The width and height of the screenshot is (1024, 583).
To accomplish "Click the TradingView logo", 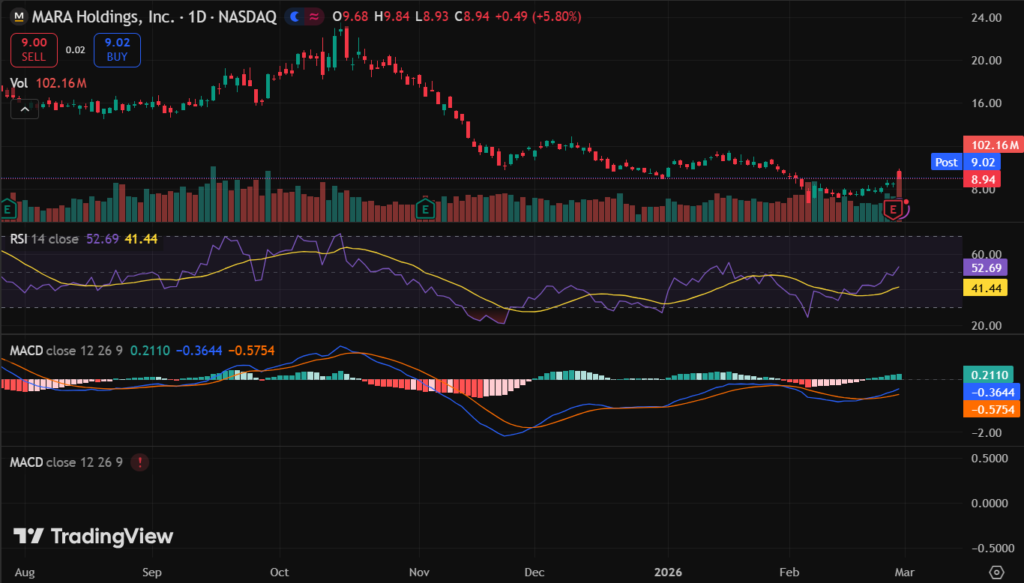I will 94,536.
